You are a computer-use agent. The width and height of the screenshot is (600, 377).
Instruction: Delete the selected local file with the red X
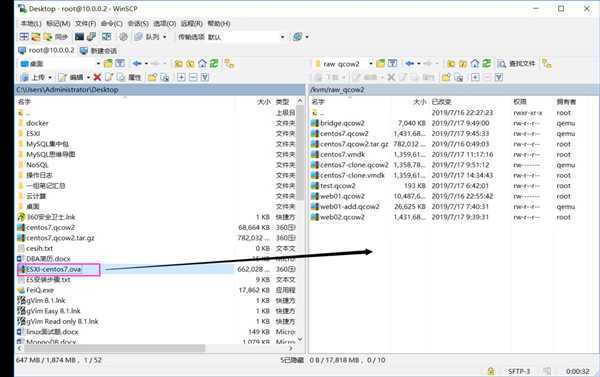tap(97, 77)
